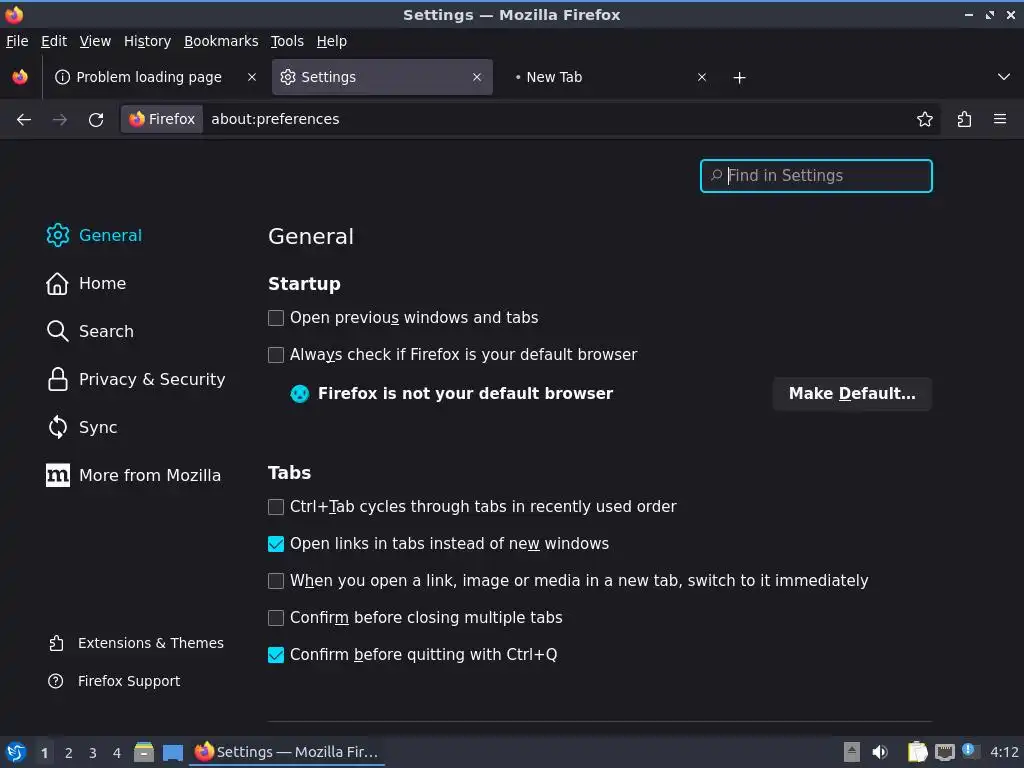
Task: Click the Firefox identity badge in the address bar
Action: coord(162,120)
